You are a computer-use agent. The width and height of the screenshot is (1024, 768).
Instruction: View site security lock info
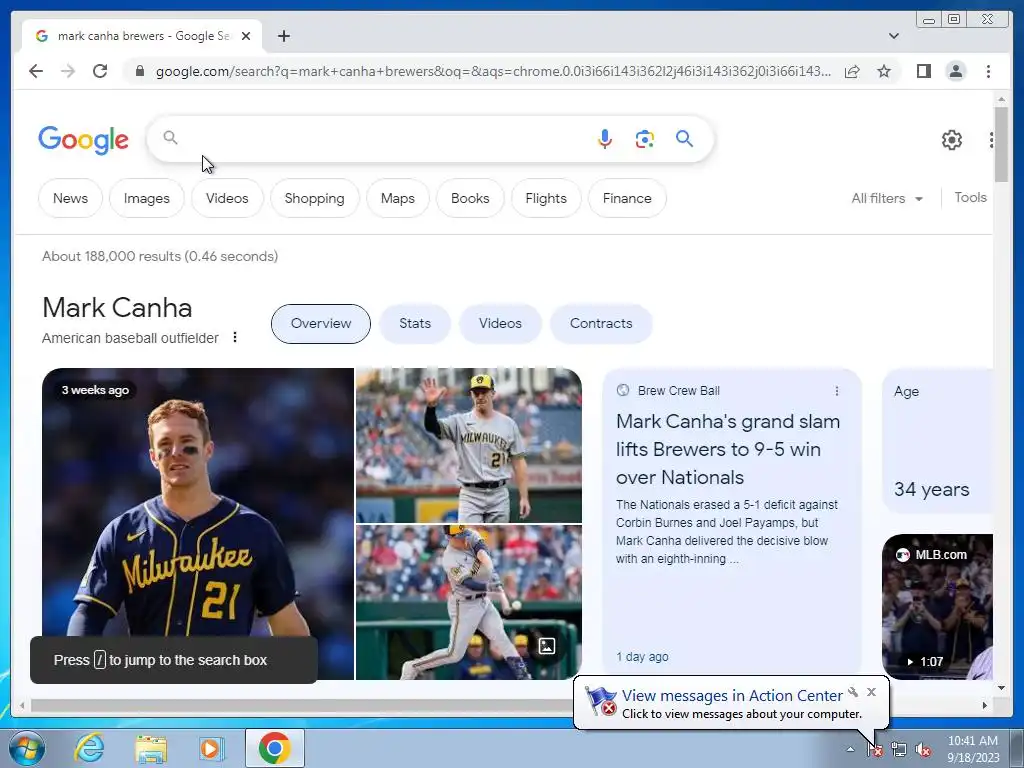[140, 71]
